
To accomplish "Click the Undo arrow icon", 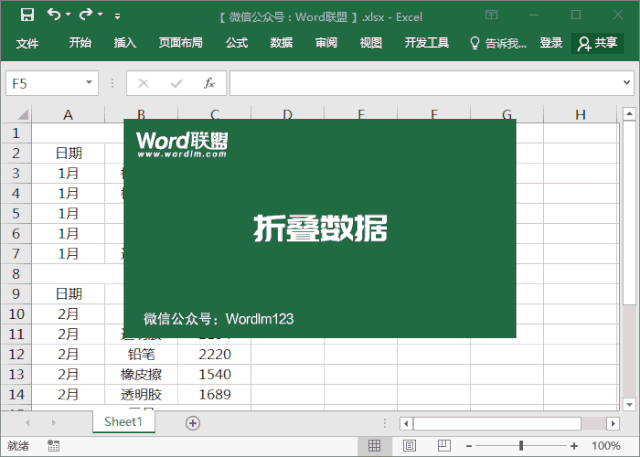I will click(x=54, y=15).
